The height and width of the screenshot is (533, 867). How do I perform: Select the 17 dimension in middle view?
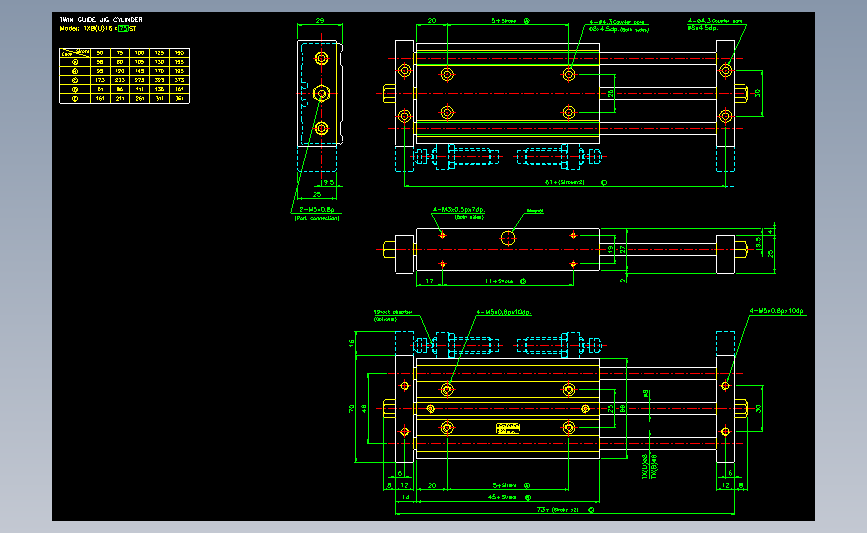[430, 281]
